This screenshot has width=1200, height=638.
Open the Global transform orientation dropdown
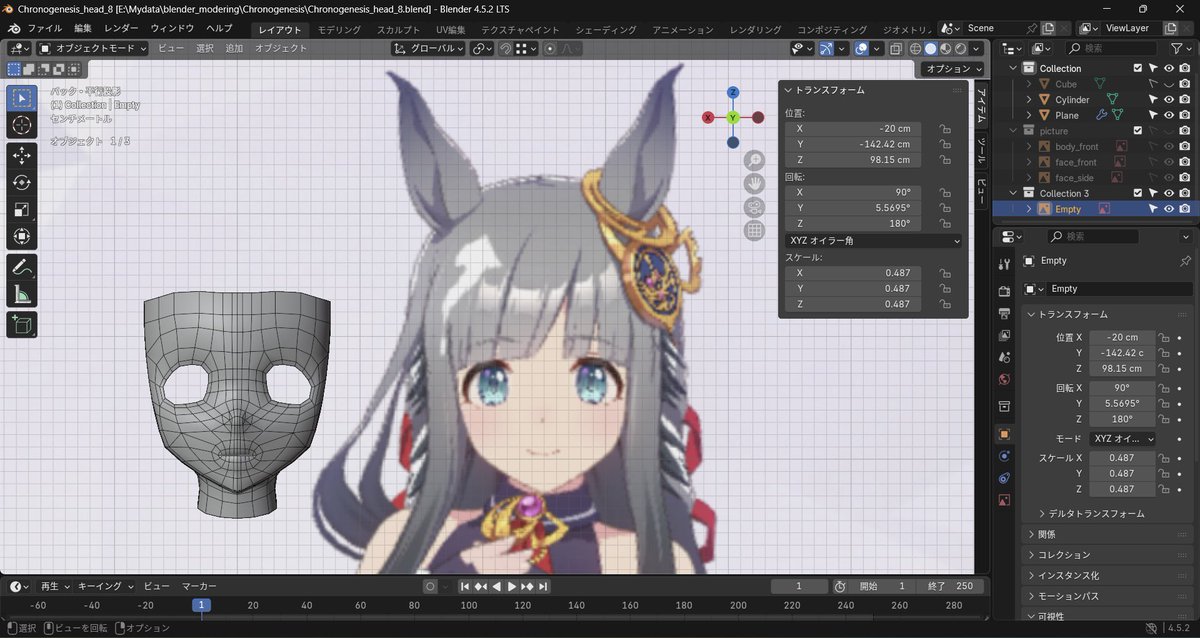pos(429,48)
